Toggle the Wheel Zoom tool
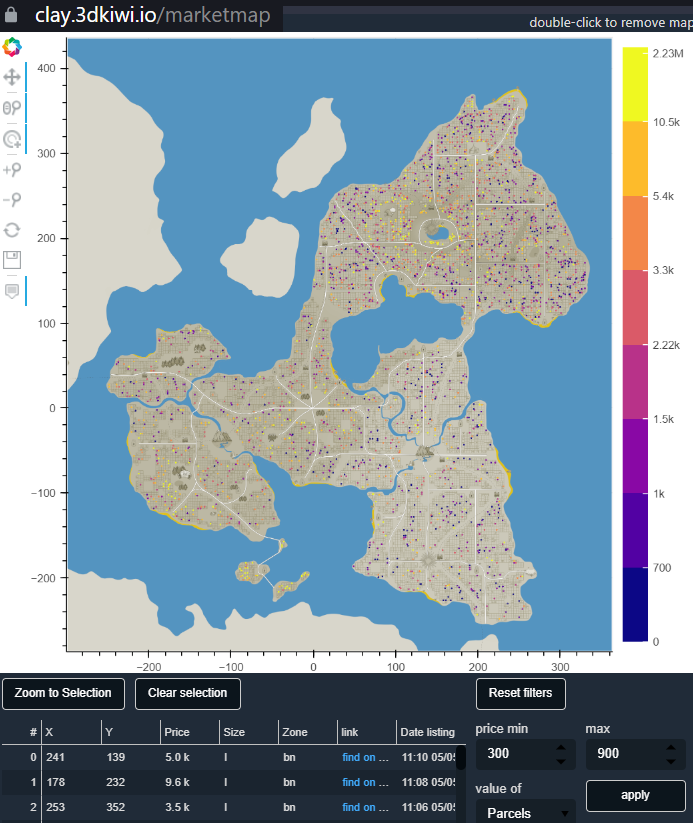Screen dimensions: 693x823 [x=12, y=108]
